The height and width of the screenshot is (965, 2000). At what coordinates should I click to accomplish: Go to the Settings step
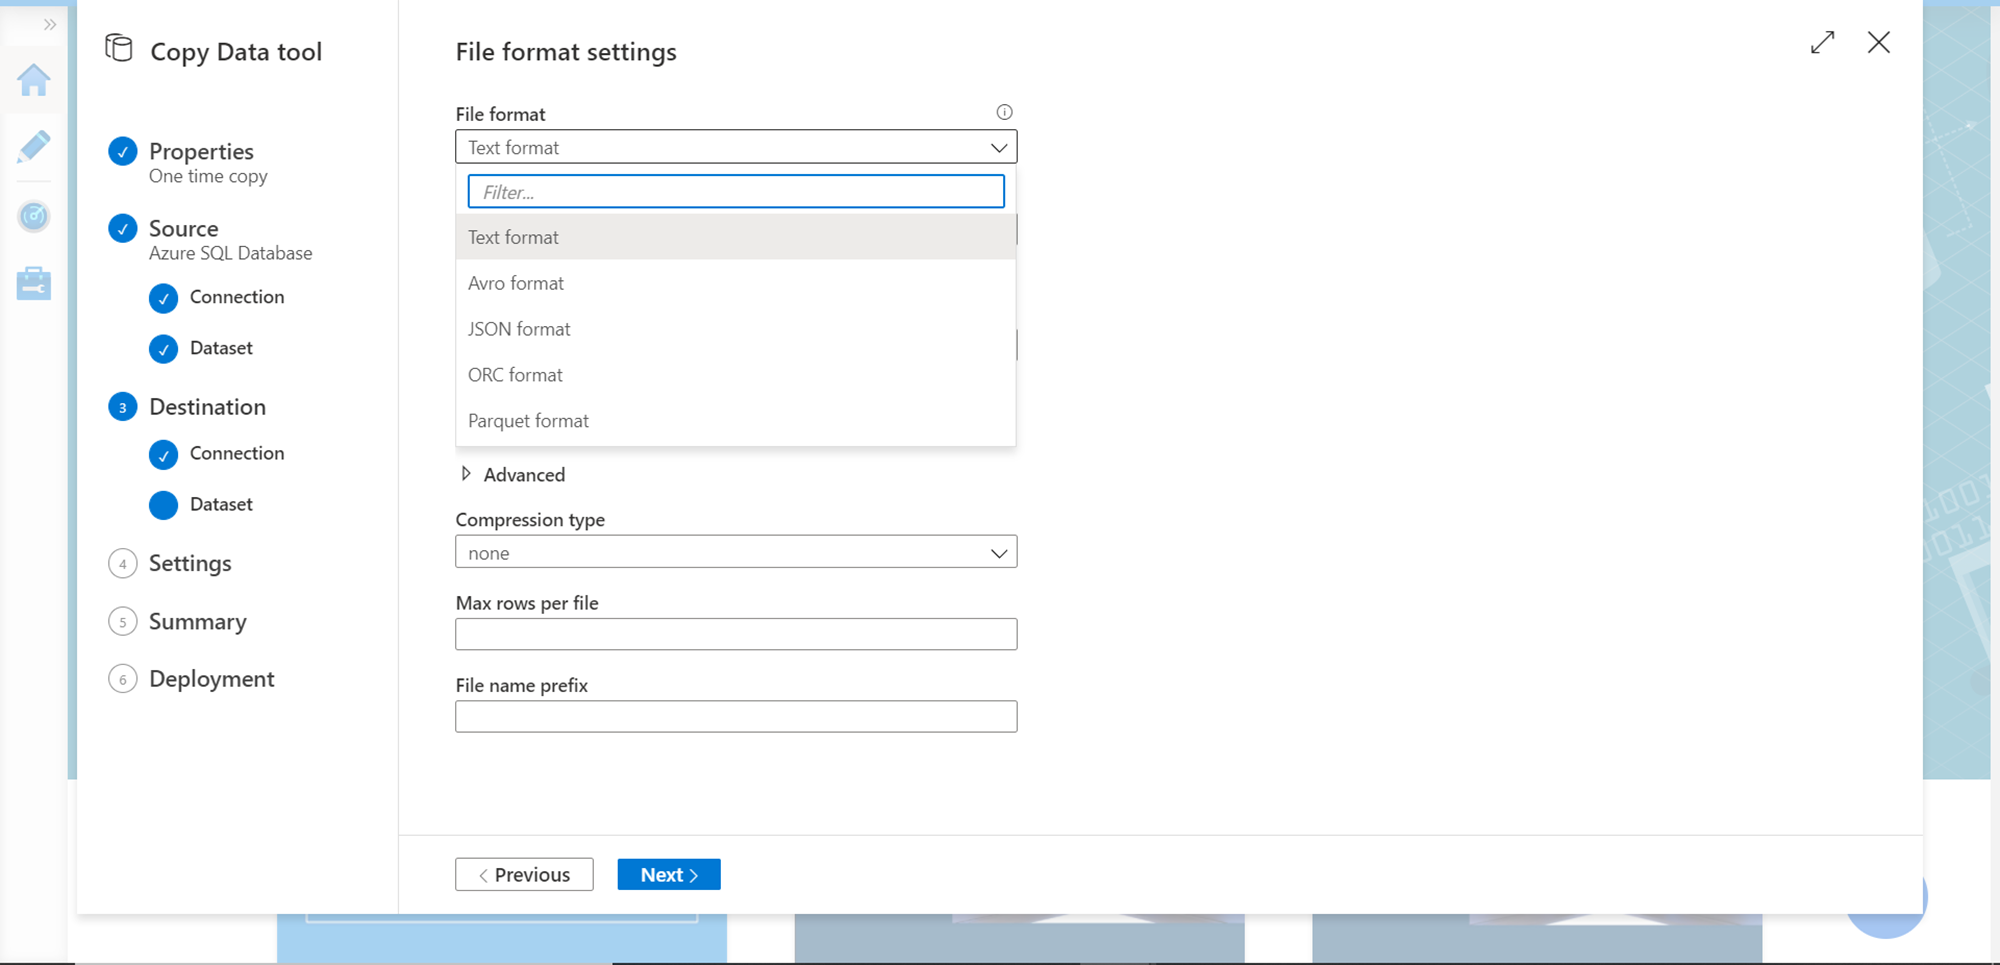click(190, 564)
